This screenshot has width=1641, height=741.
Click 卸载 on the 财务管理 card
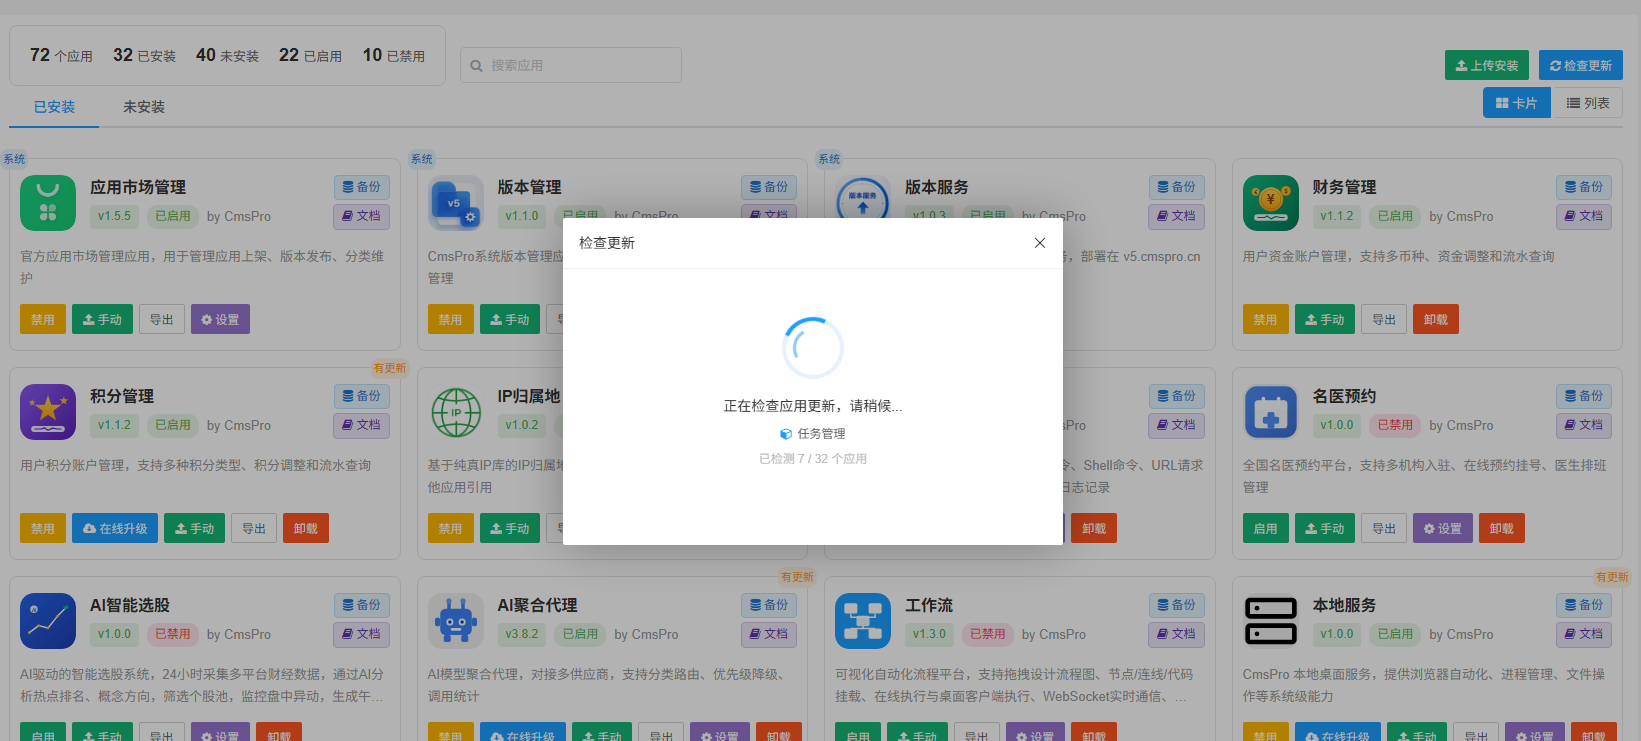(1436, 320)
